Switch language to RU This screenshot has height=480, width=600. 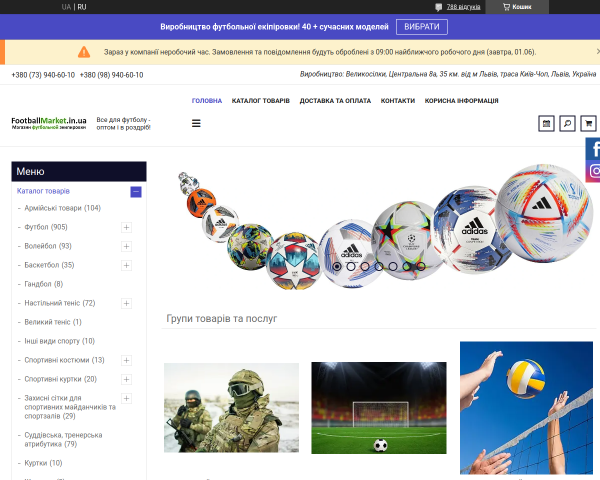pos(82,7)
